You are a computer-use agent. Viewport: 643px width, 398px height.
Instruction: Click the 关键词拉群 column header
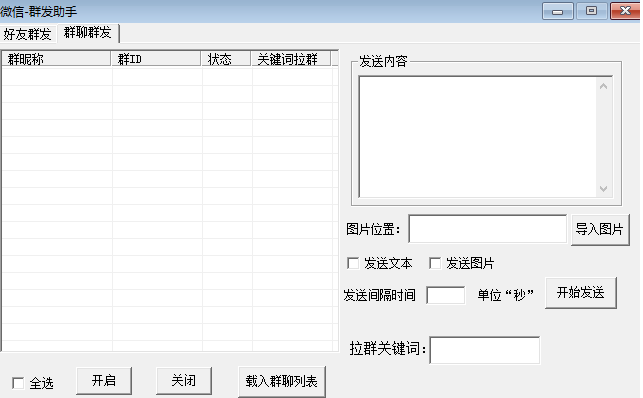pos(291,59)
